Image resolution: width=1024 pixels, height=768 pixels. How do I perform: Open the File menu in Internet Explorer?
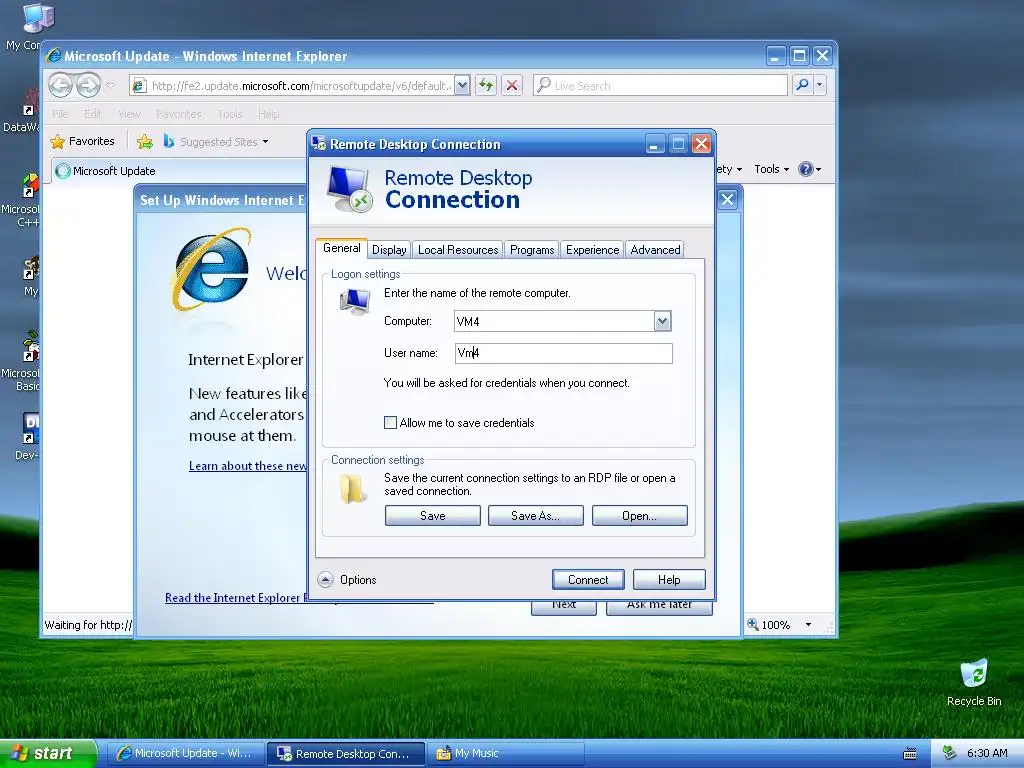click(x=60, y=114)
